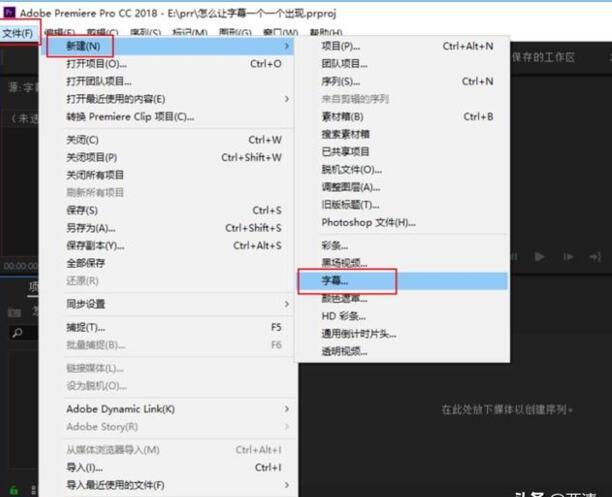
Task: Click the search magnifier icon in project panel
Action: 17,333
